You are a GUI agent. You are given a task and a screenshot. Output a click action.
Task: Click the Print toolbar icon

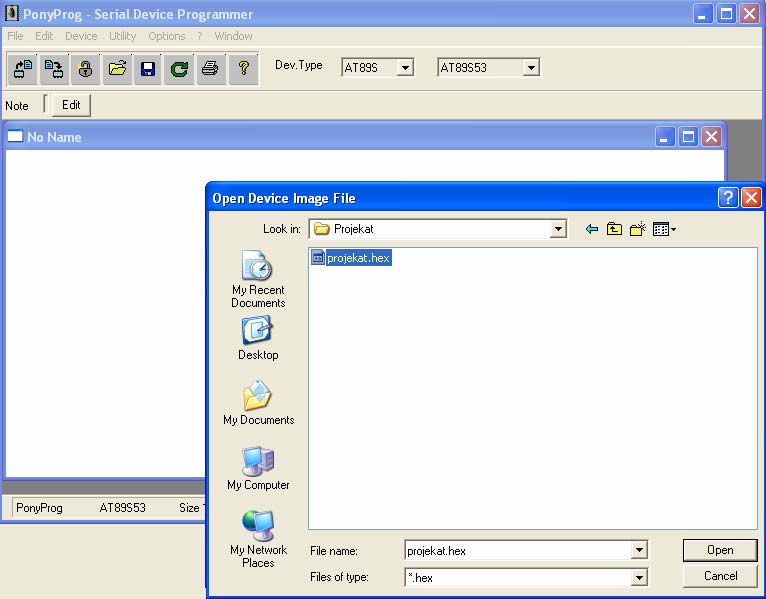[x=211, y=69]
